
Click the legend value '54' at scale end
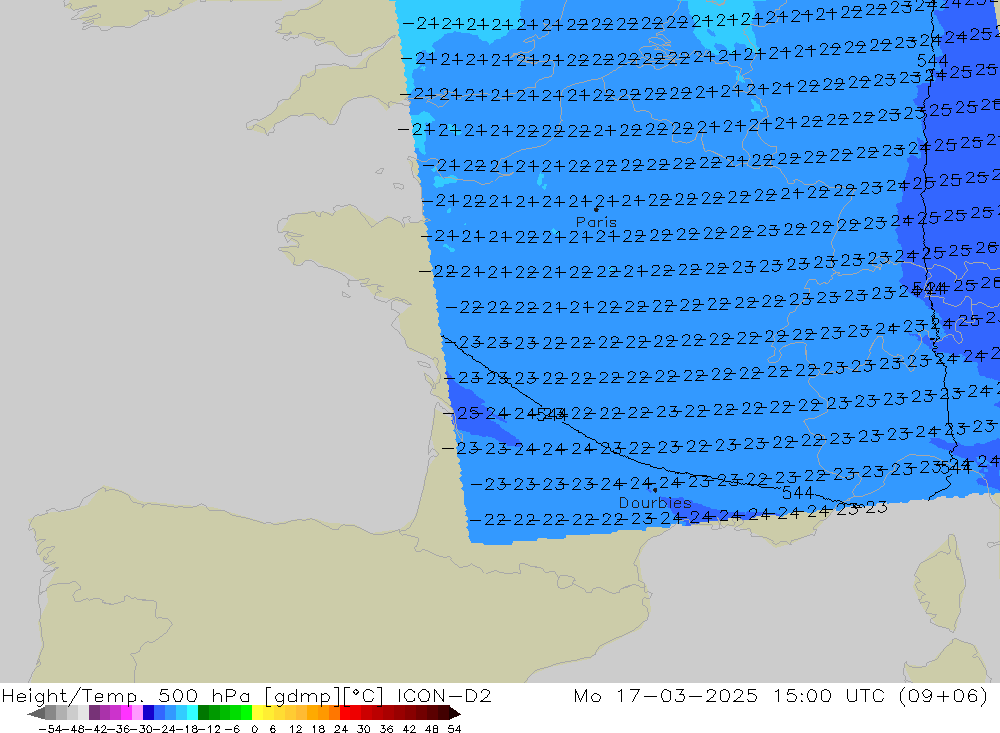click(x=454, y=729)
